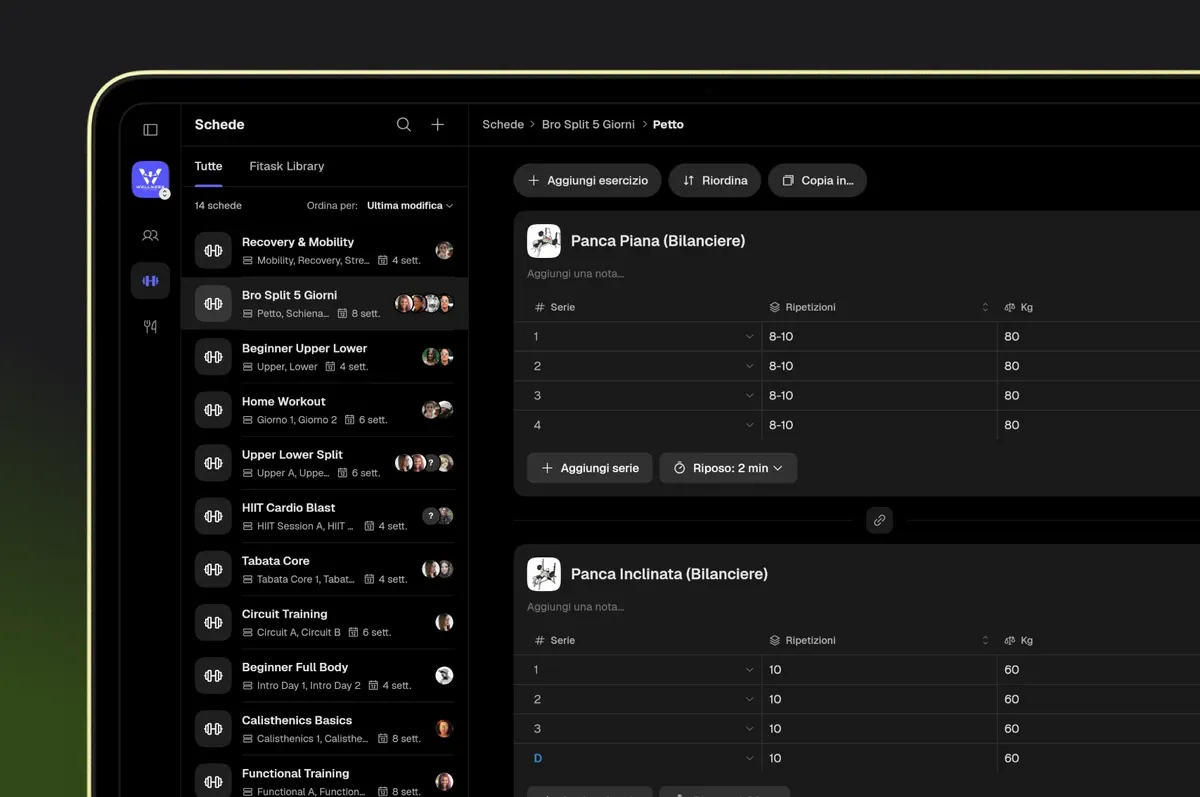The width and height of the screenshot is (1200, 797).
Task: Select the Tabata Core scheda title
Action: coord(275,561)
